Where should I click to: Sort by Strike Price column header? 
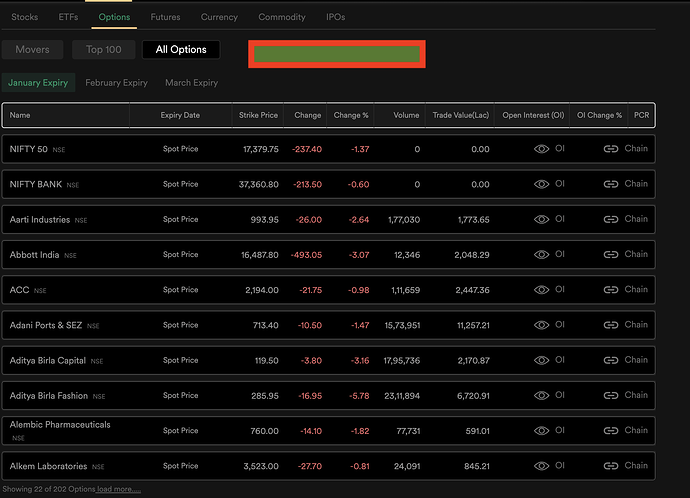click(258, 115)
